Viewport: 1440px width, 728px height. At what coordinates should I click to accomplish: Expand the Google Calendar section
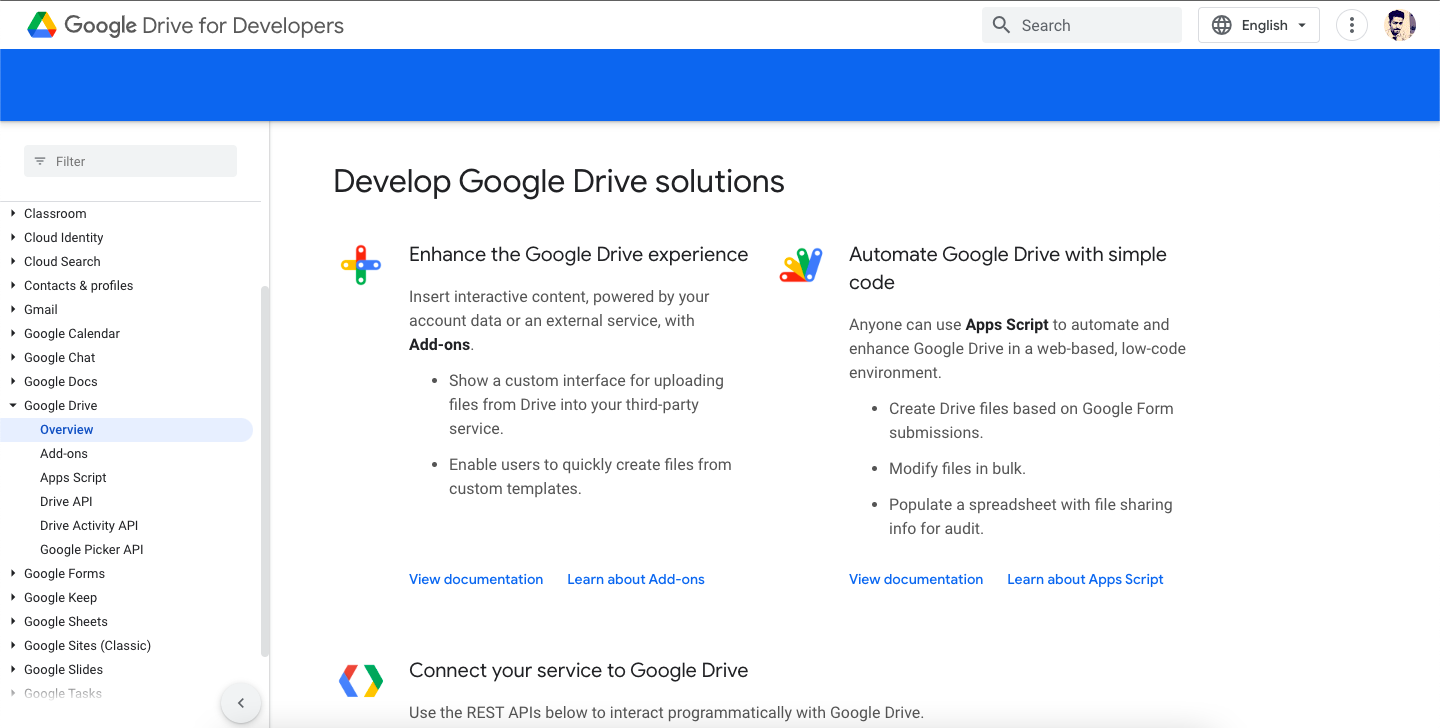[13, 333]
